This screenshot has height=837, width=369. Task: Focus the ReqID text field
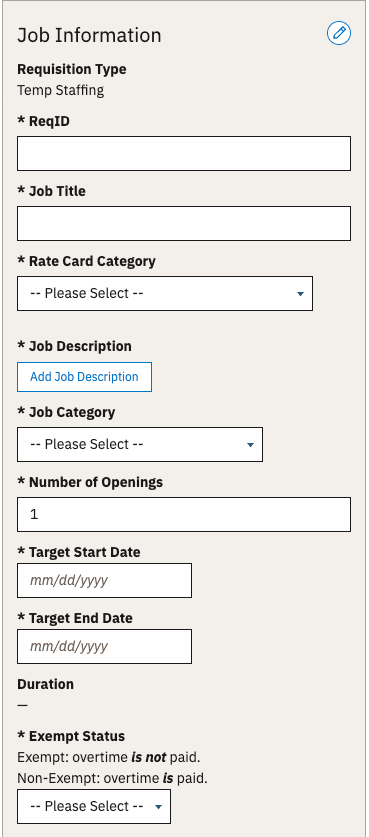point(184,154)
